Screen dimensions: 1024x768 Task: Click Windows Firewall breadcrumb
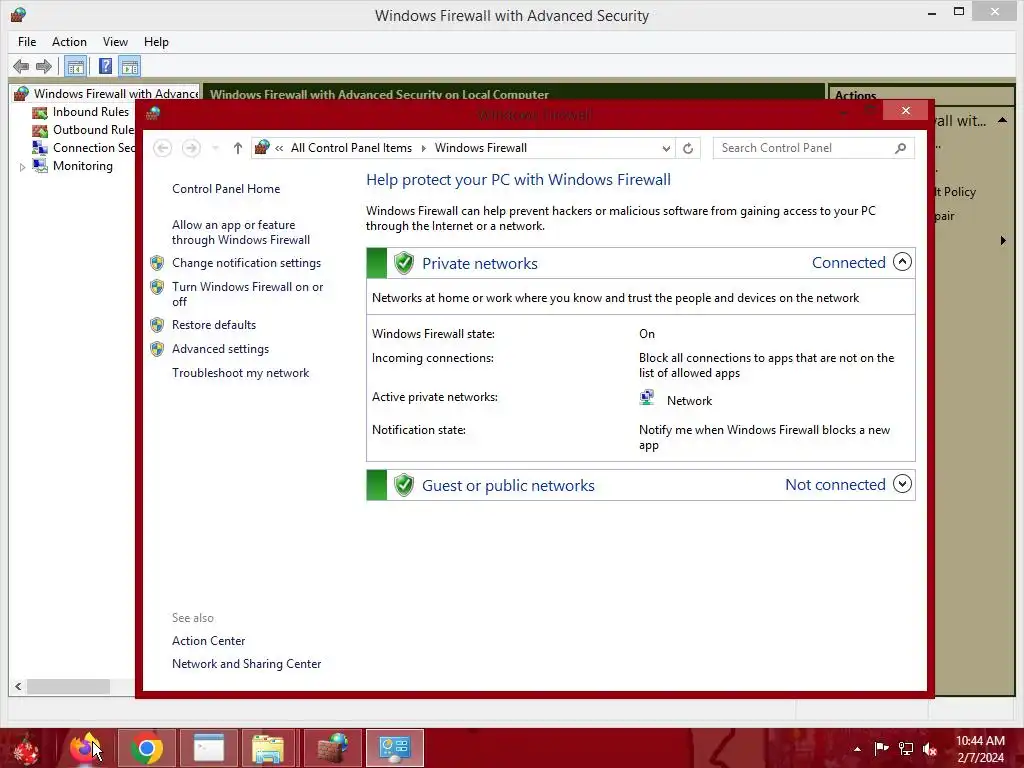[x=481, y=148]
